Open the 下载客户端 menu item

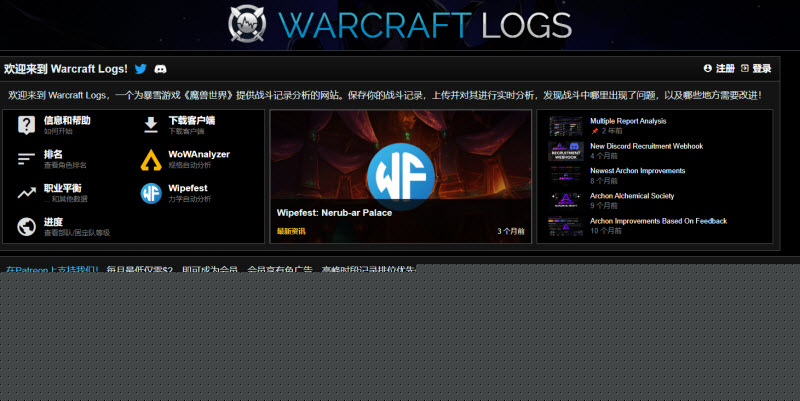[x=191, y=120]
